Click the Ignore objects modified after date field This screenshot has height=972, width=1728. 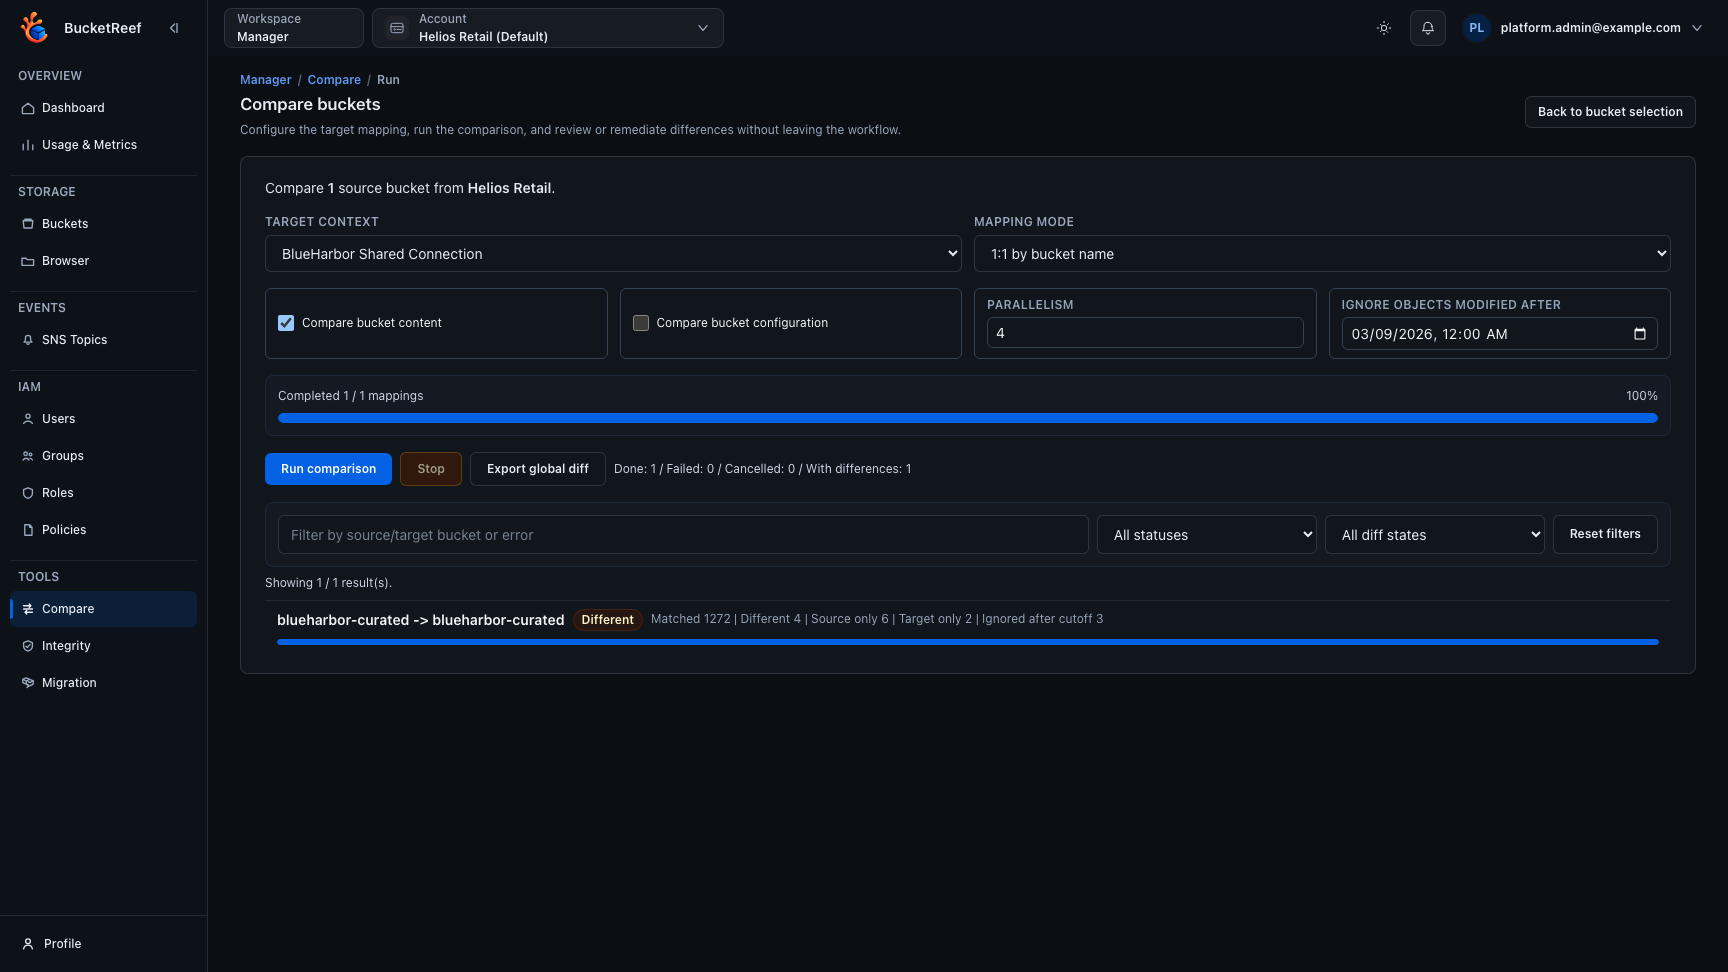click(1499, 334)
